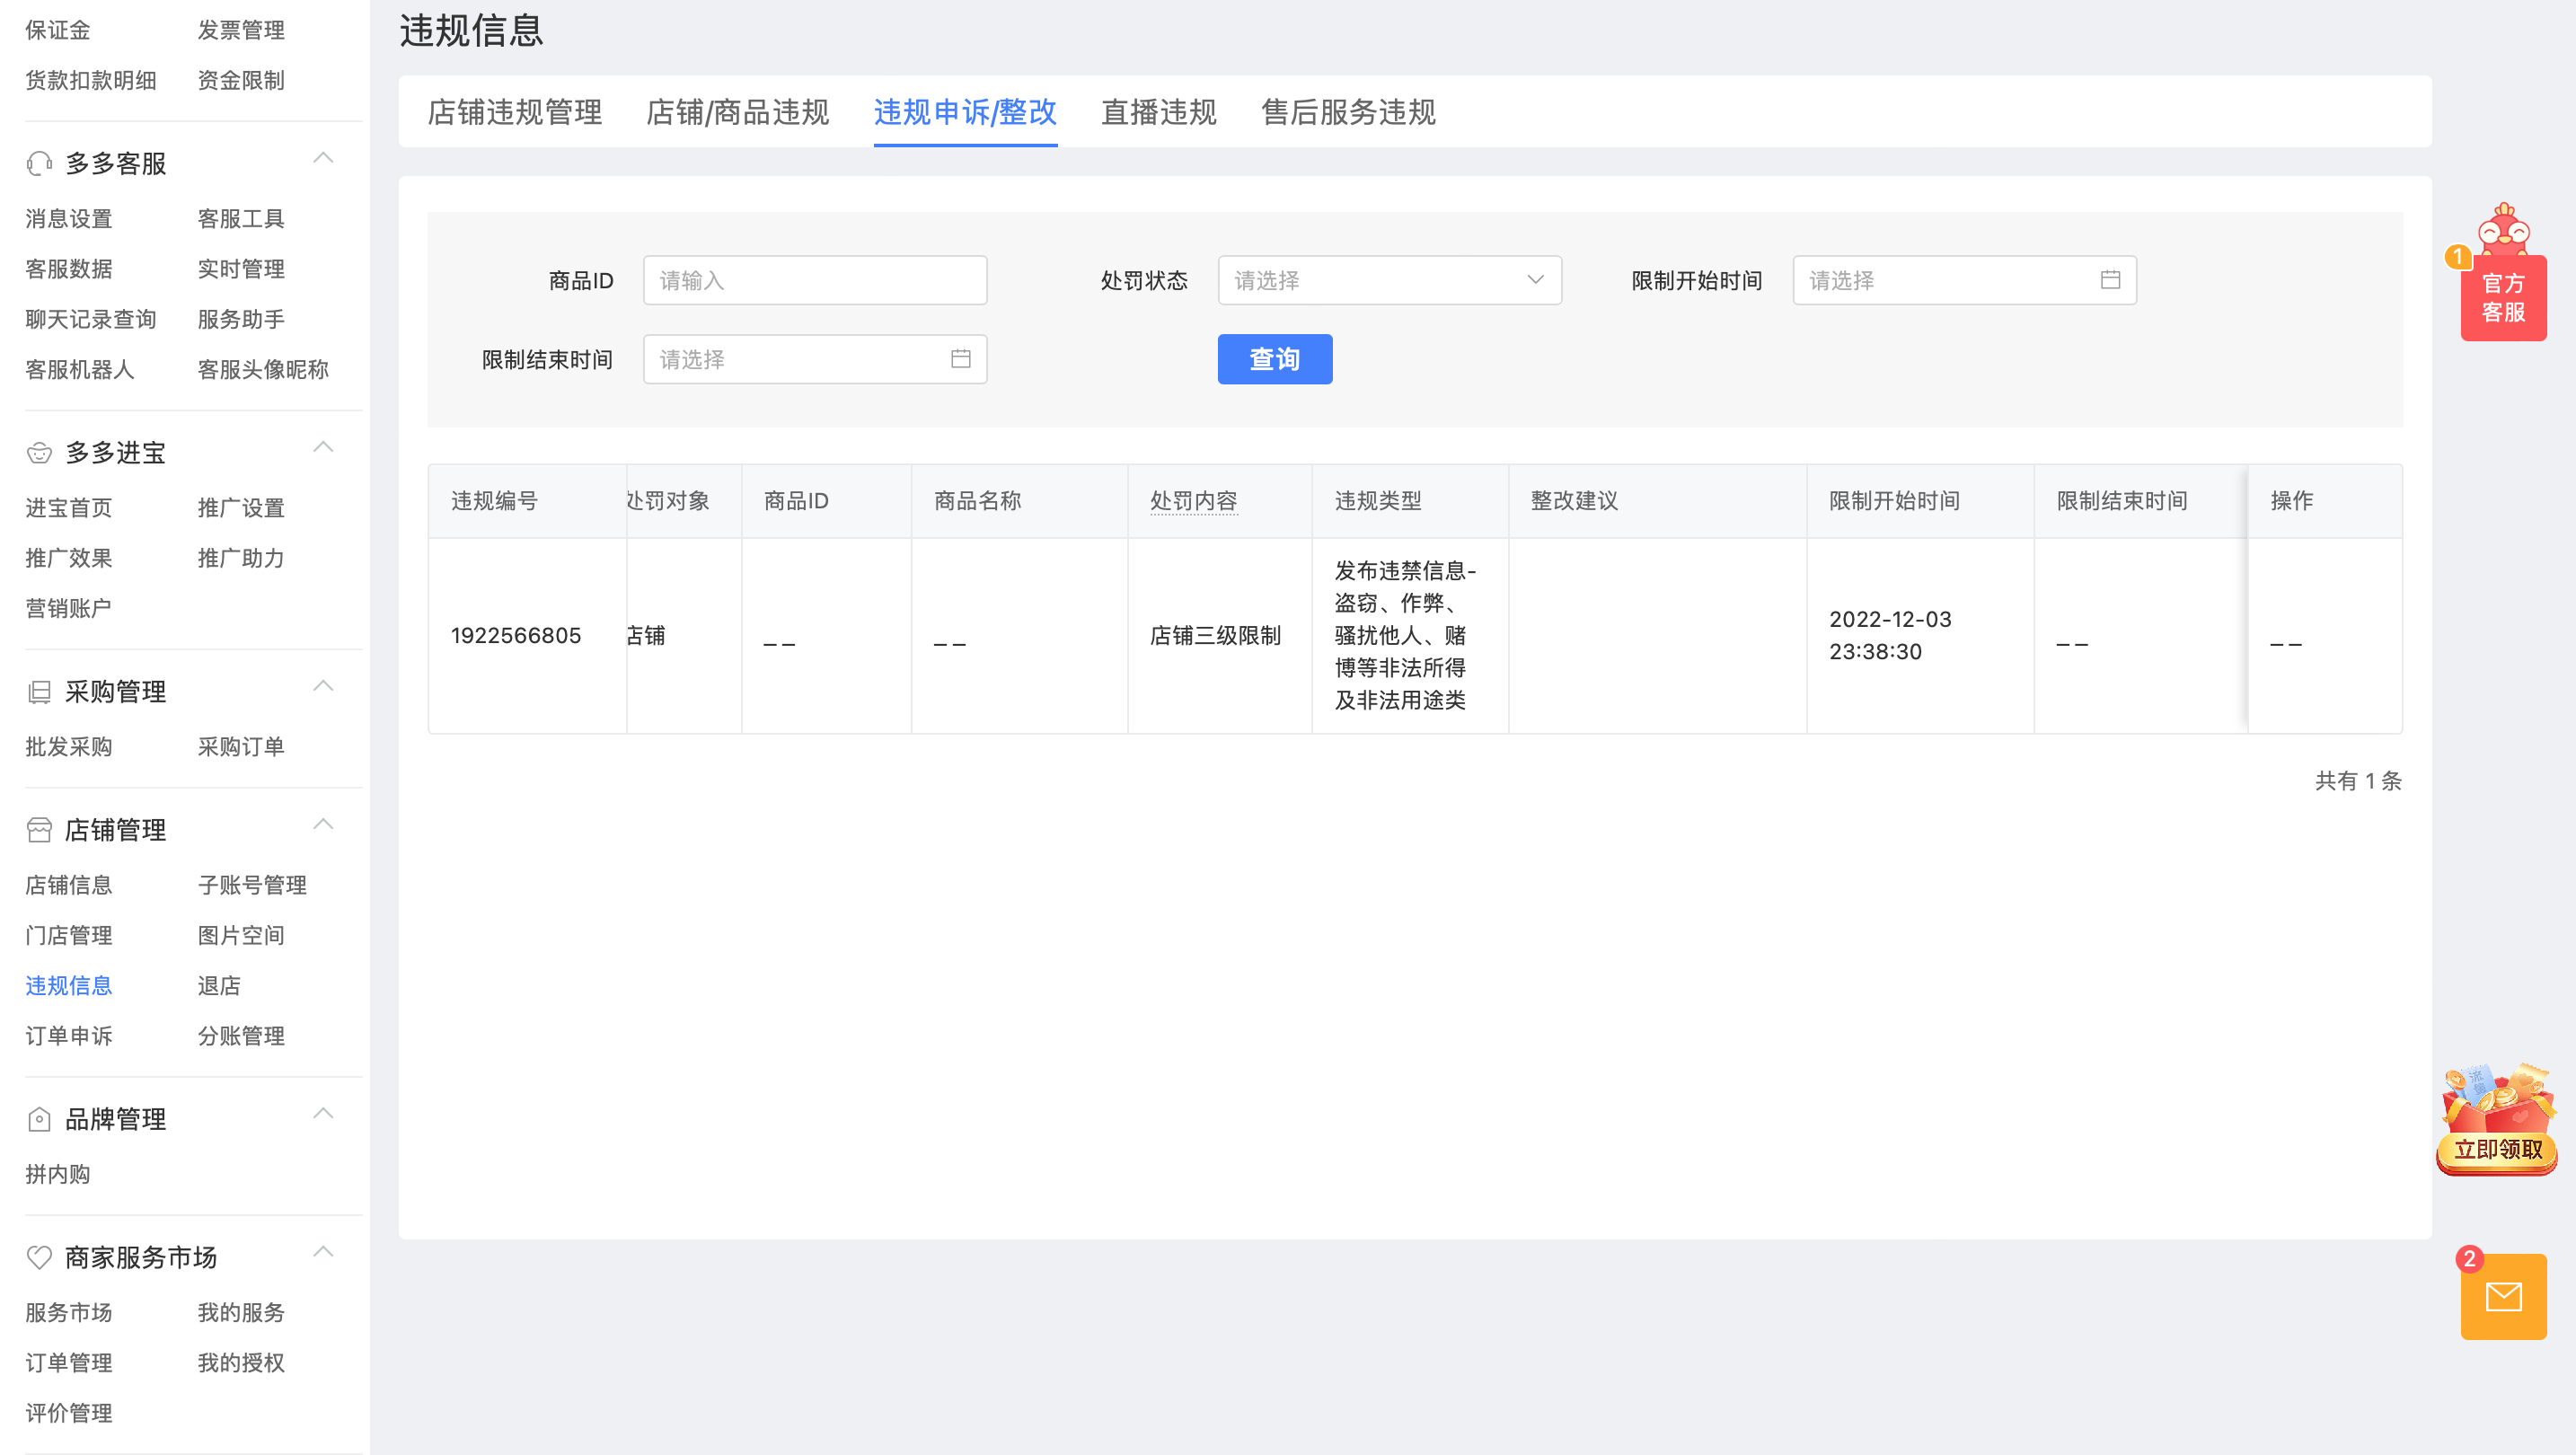
Task: Open 图片空间 in sidebar
Action: pyautogui.click(x=241, y=935)
